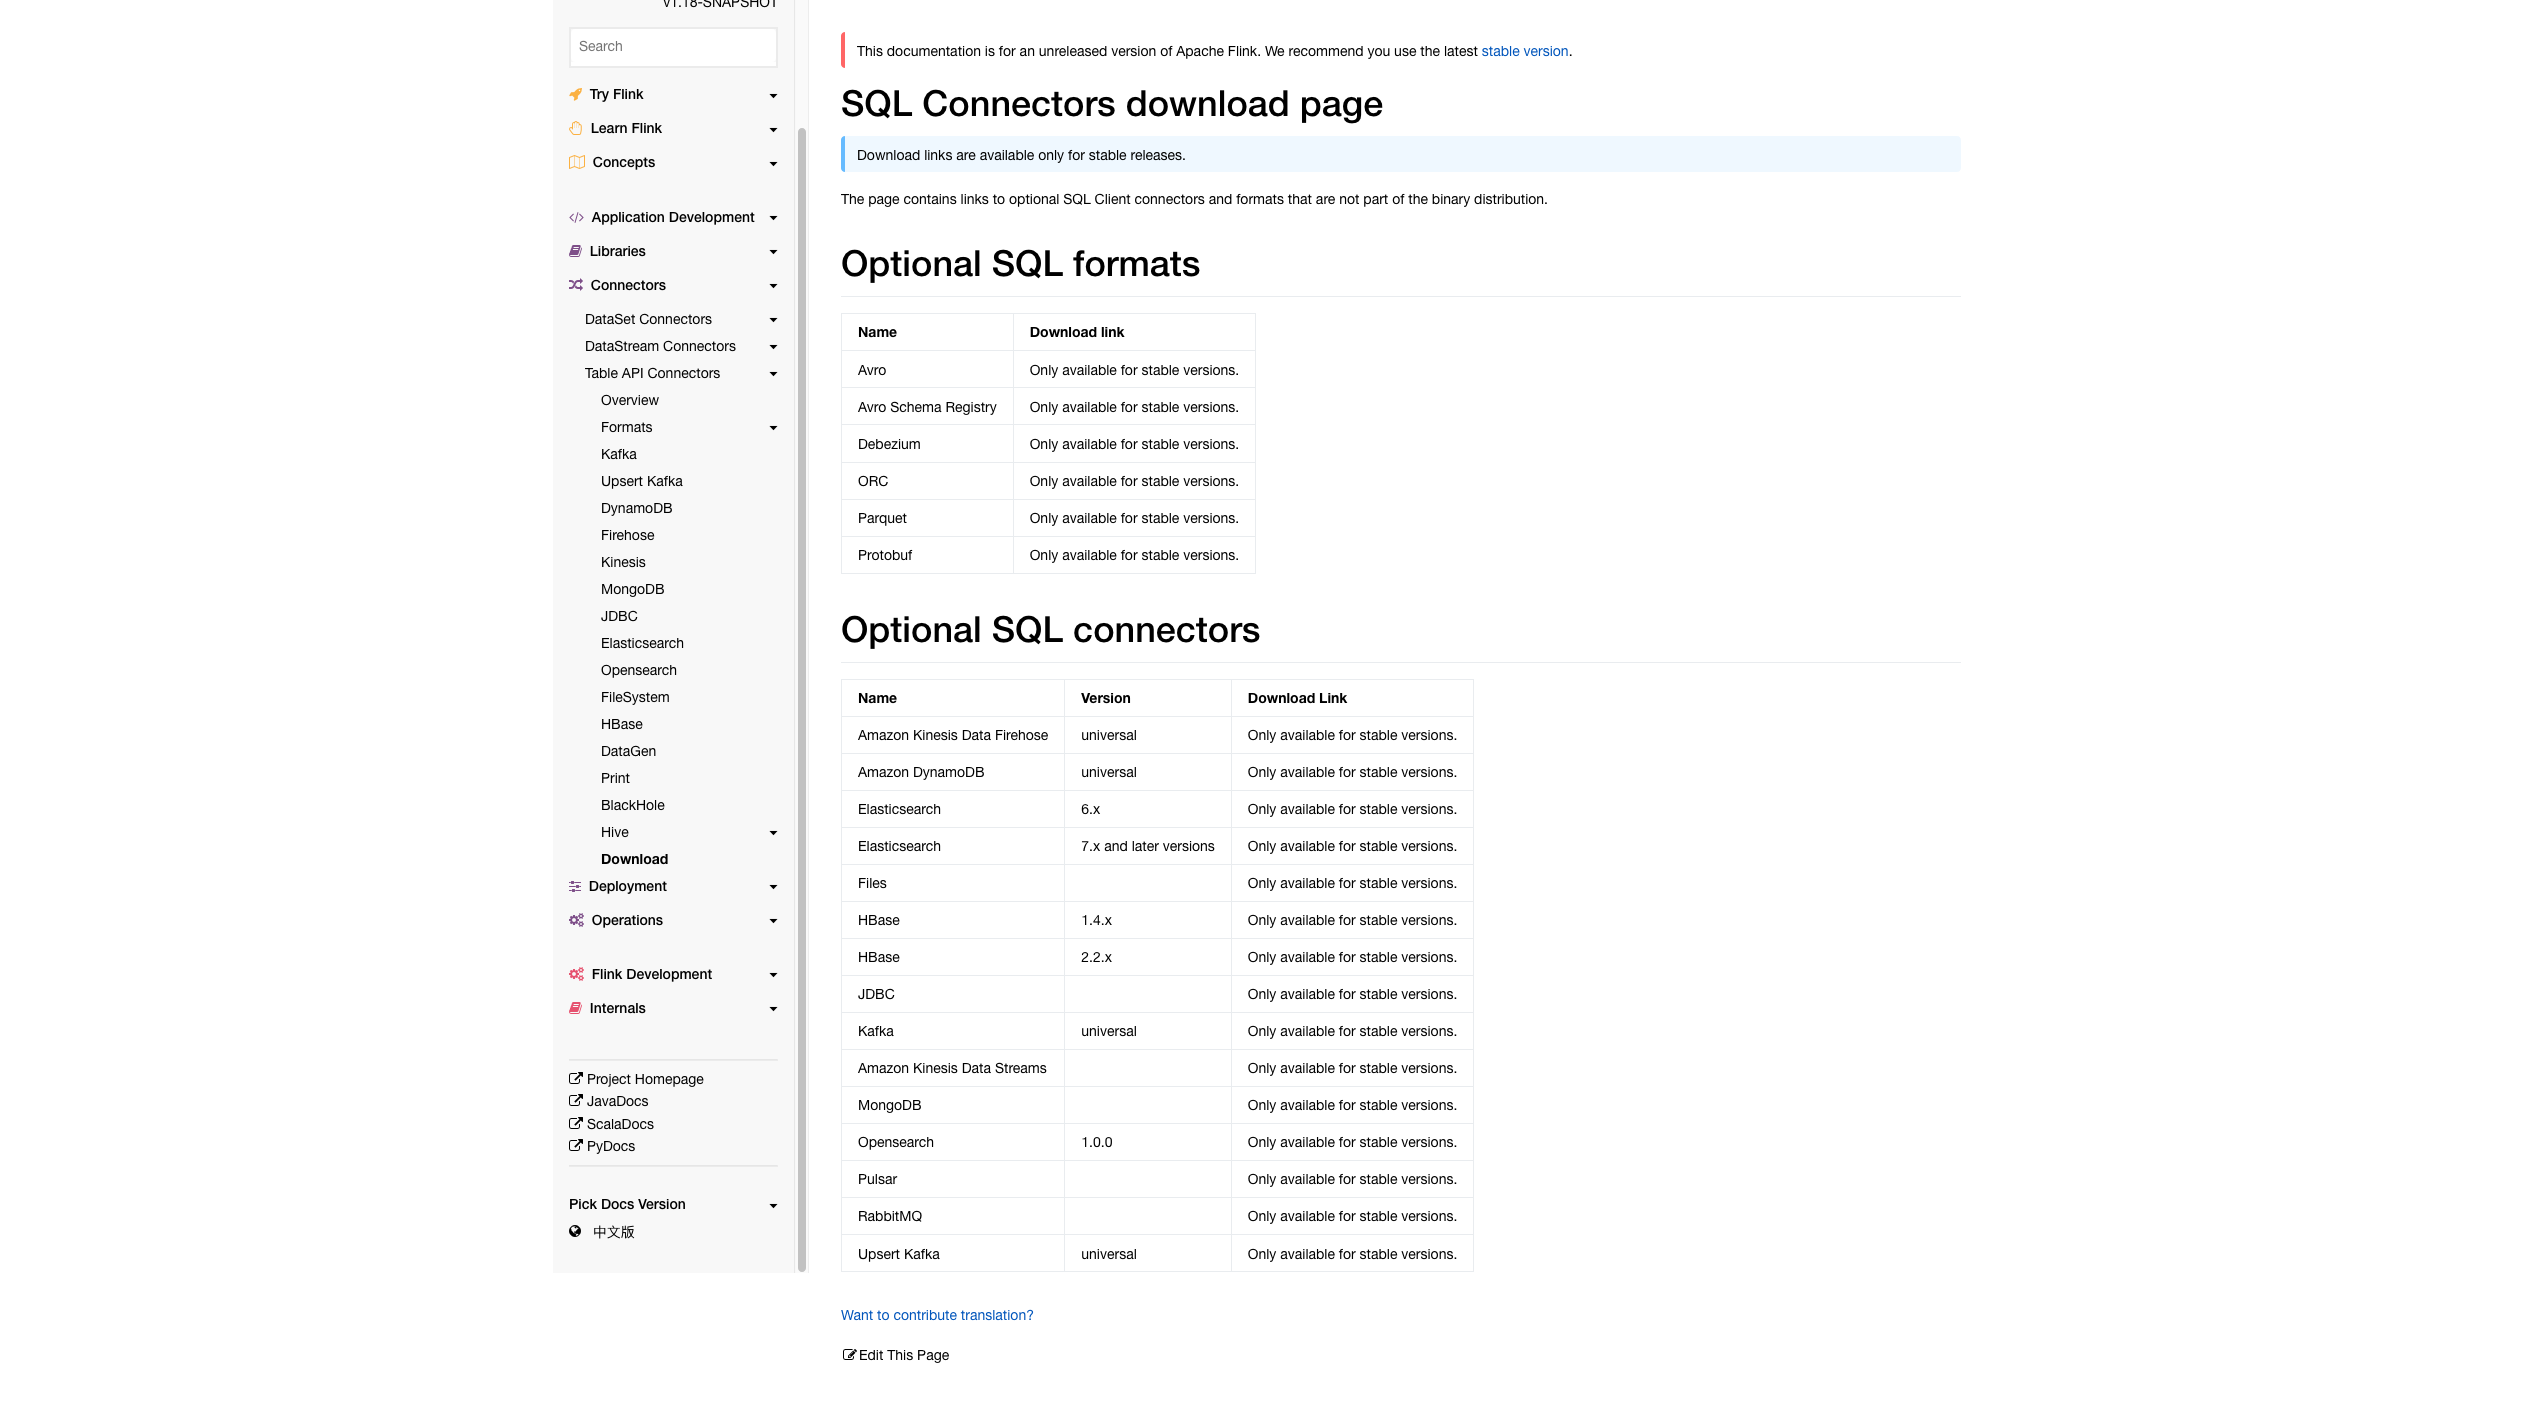Image resolution: width=2545 pixels, height=1412 pixels.
Task: Click the Libraries book icon
Action: click(x=576, y=251)
